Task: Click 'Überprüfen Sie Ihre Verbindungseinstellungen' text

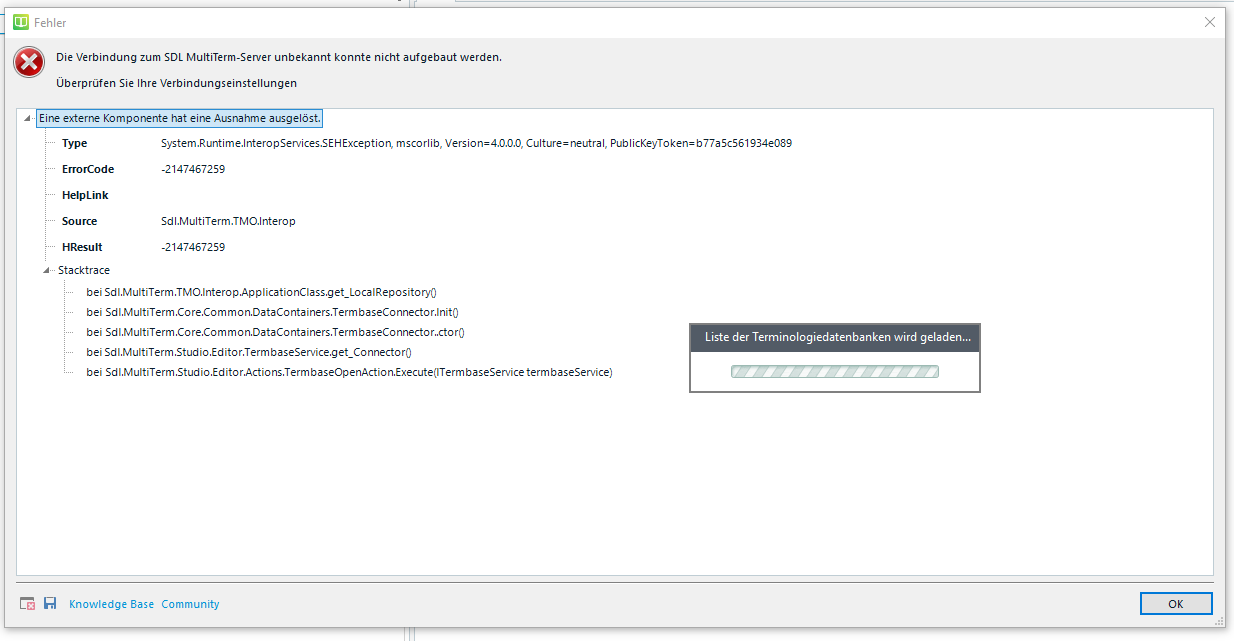Action: [x=177, y=83]
